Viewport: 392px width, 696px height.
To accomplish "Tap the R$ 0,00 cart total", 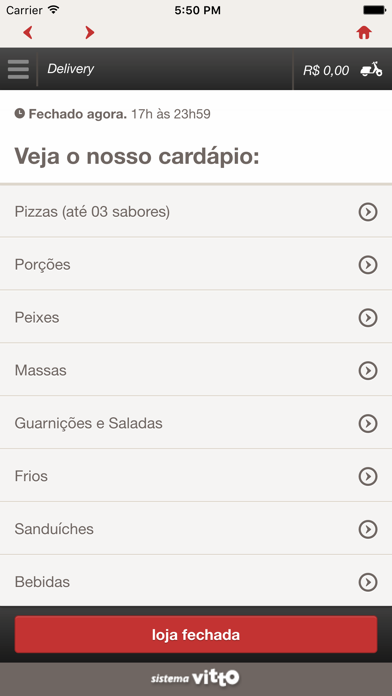I will [326, 70].
